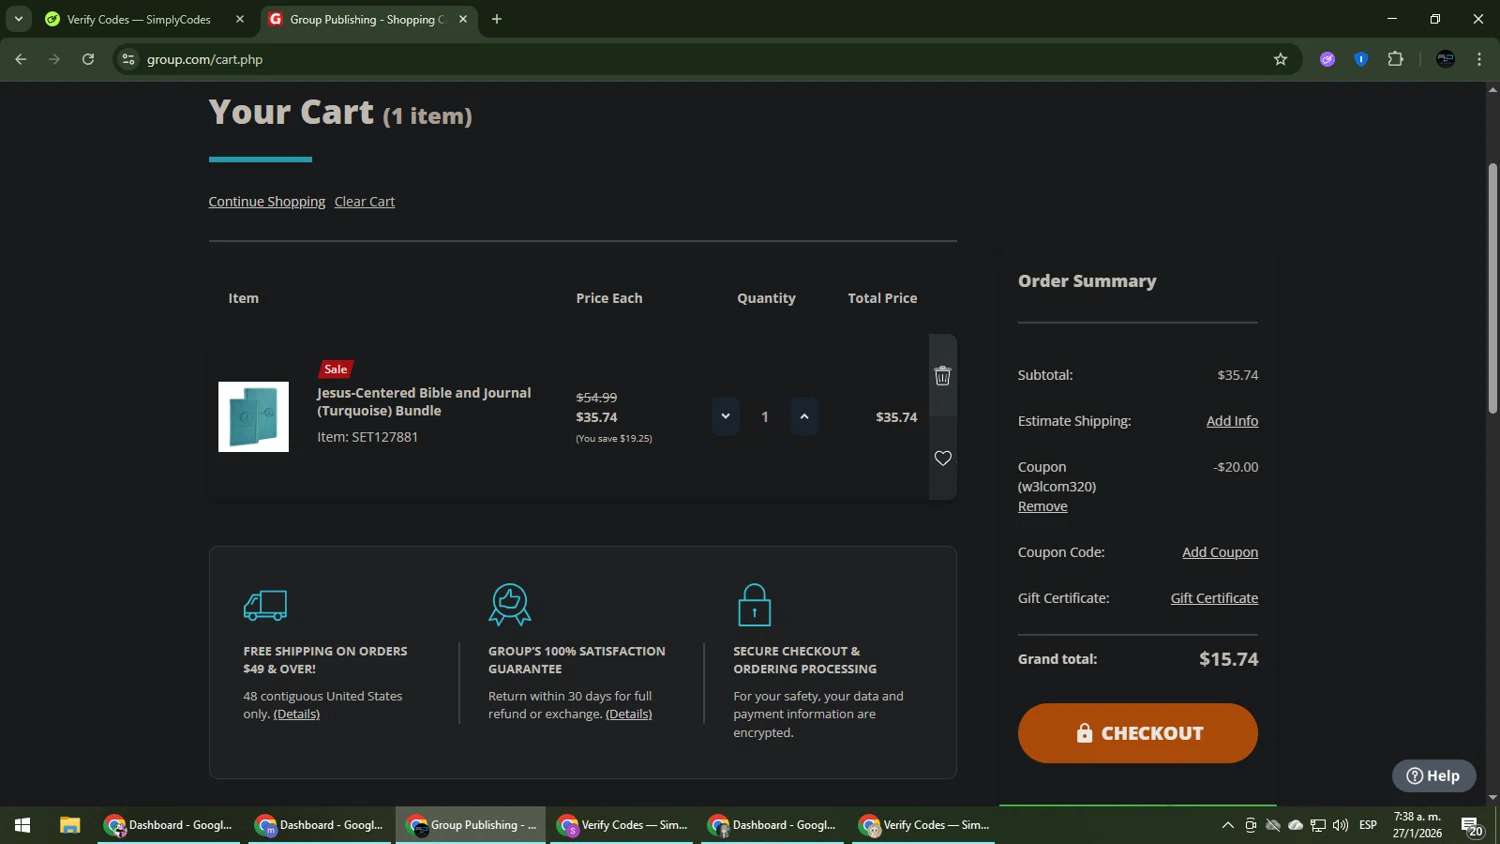Image resolution: width=1500 pixels, height=844 pixels.
Task: Click Clear Cart link
Action: click(364, 202)
